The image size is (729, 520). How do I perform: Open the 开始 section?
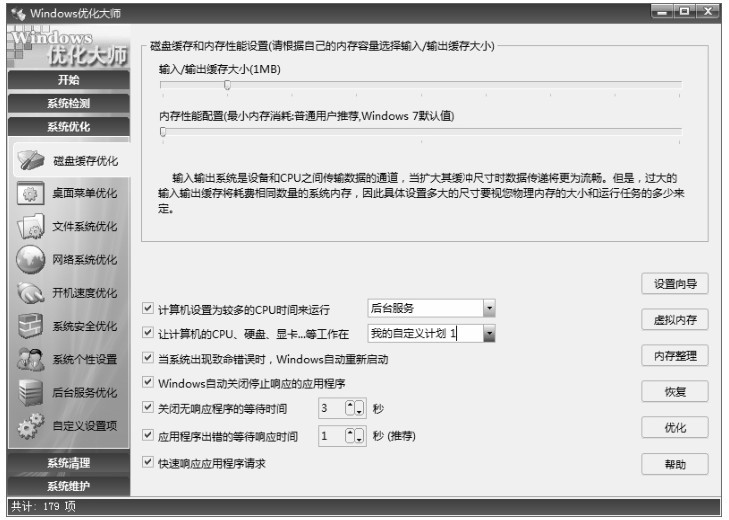[69, 80]
